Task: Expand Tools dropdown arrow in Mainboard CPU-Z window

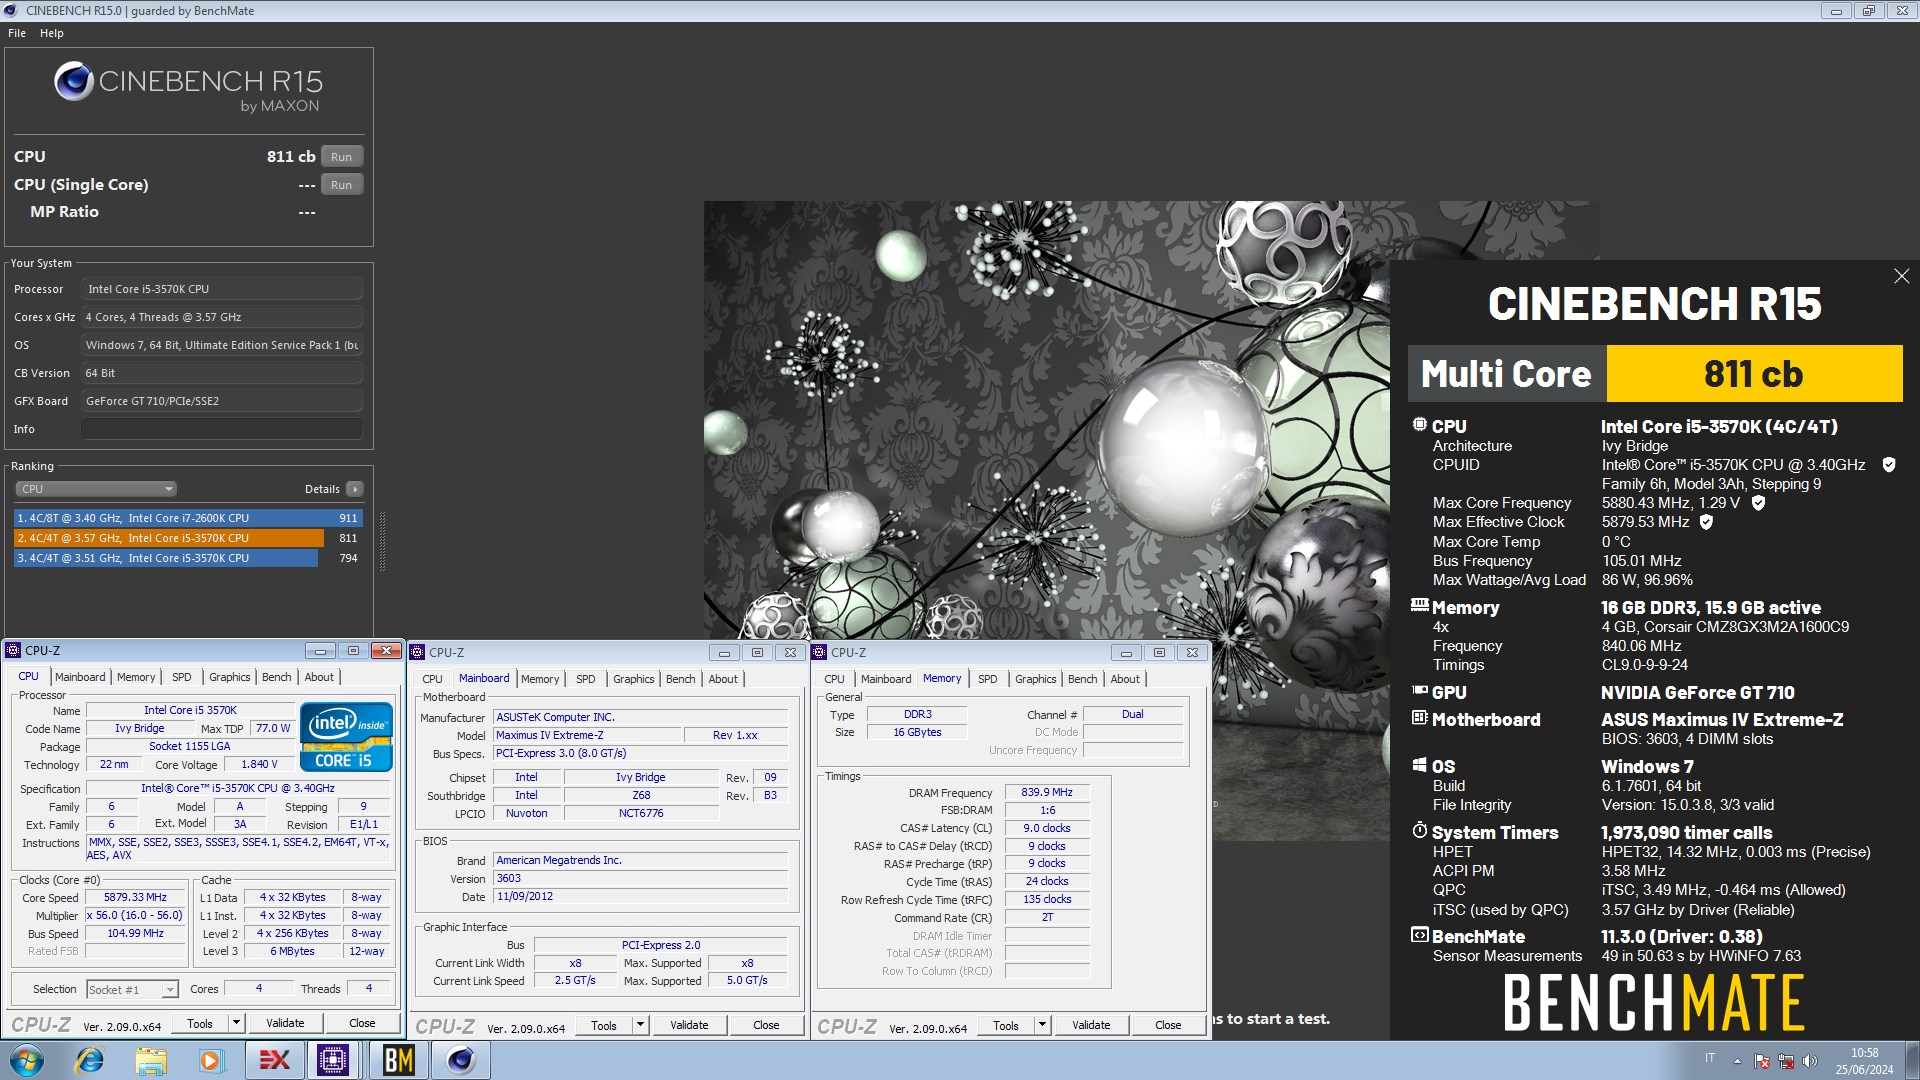Action: pyautogui.click(x=641, y=1025)
